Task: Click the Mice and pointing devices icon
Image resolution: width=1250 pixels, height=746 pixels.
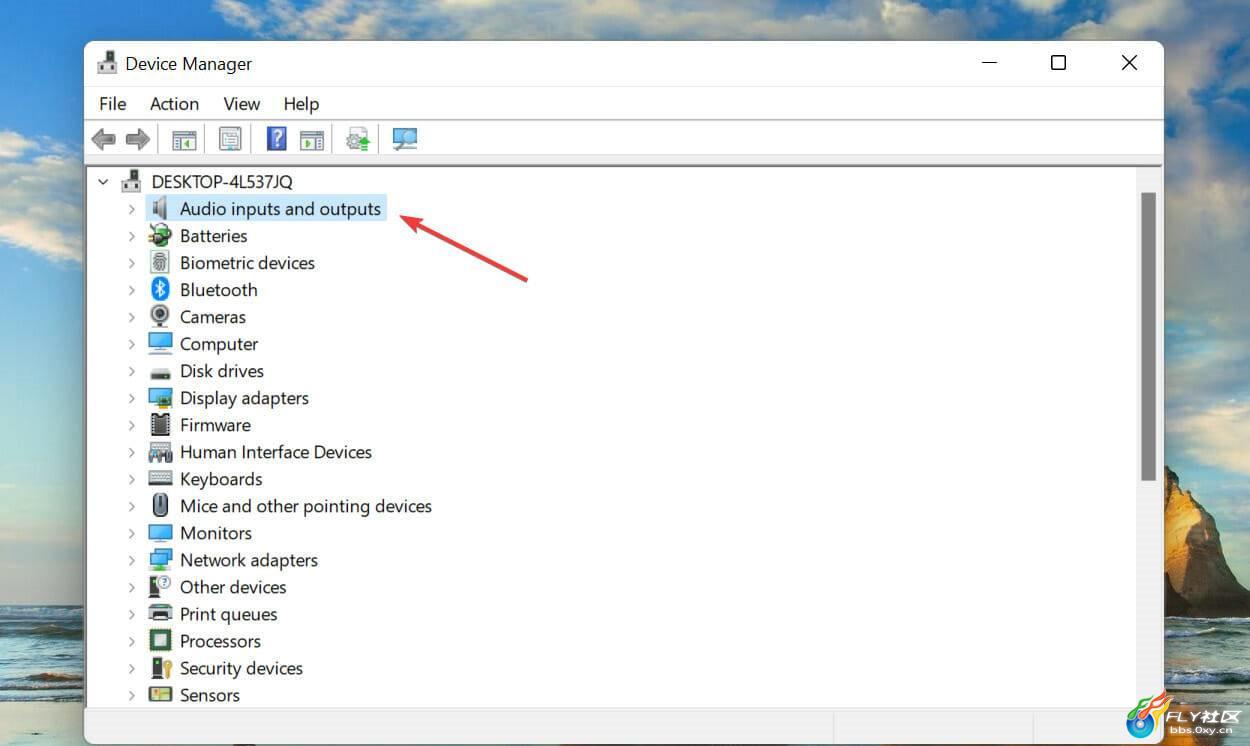Action: point(160,505)
